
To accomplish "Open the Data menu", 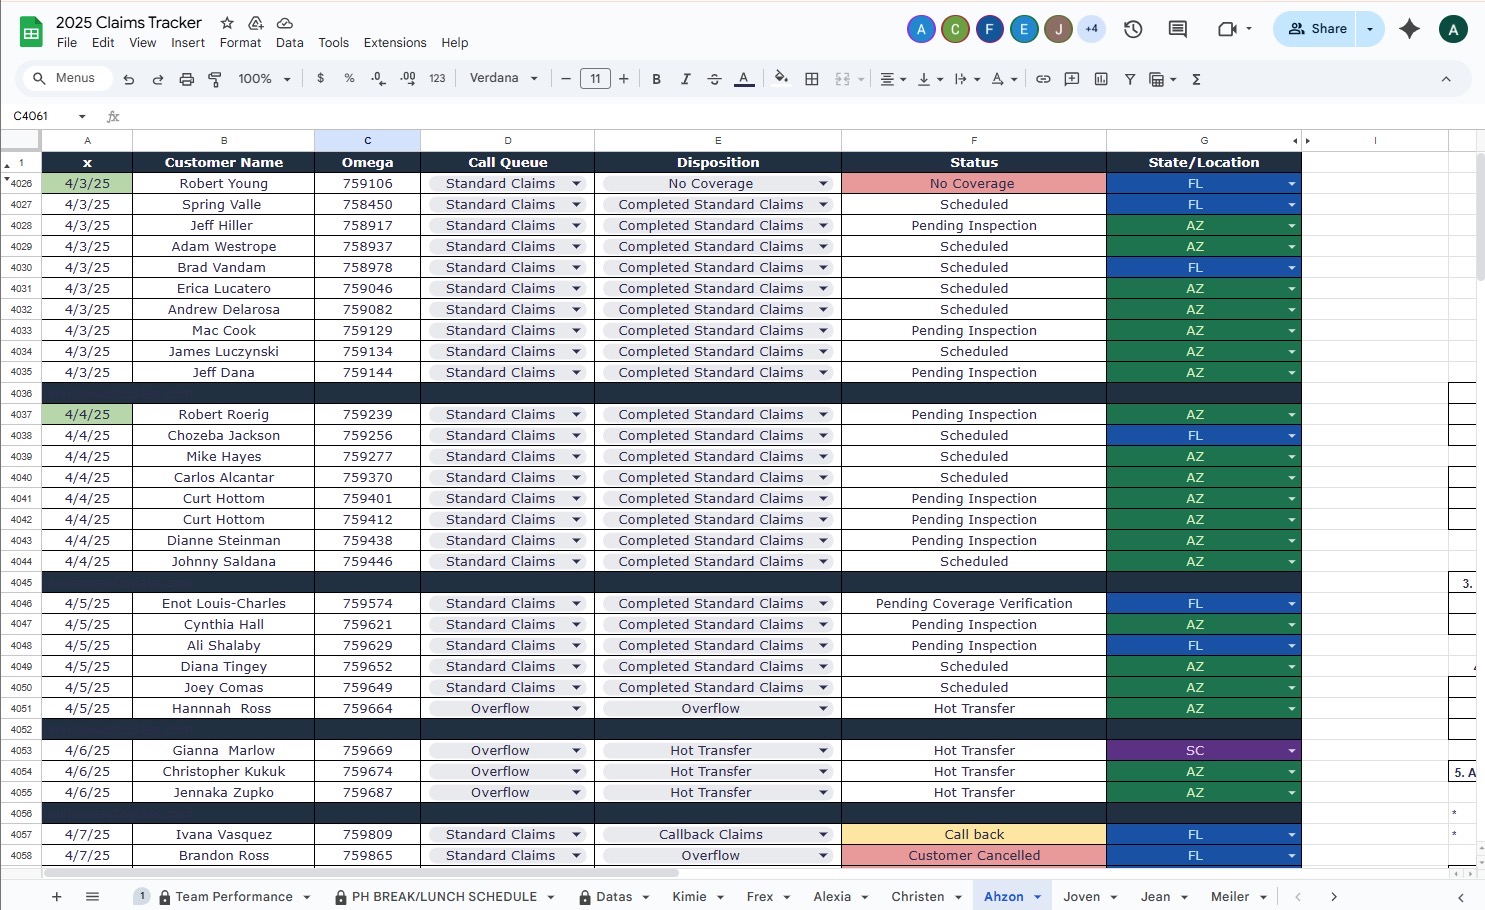I will click(290, 43).
